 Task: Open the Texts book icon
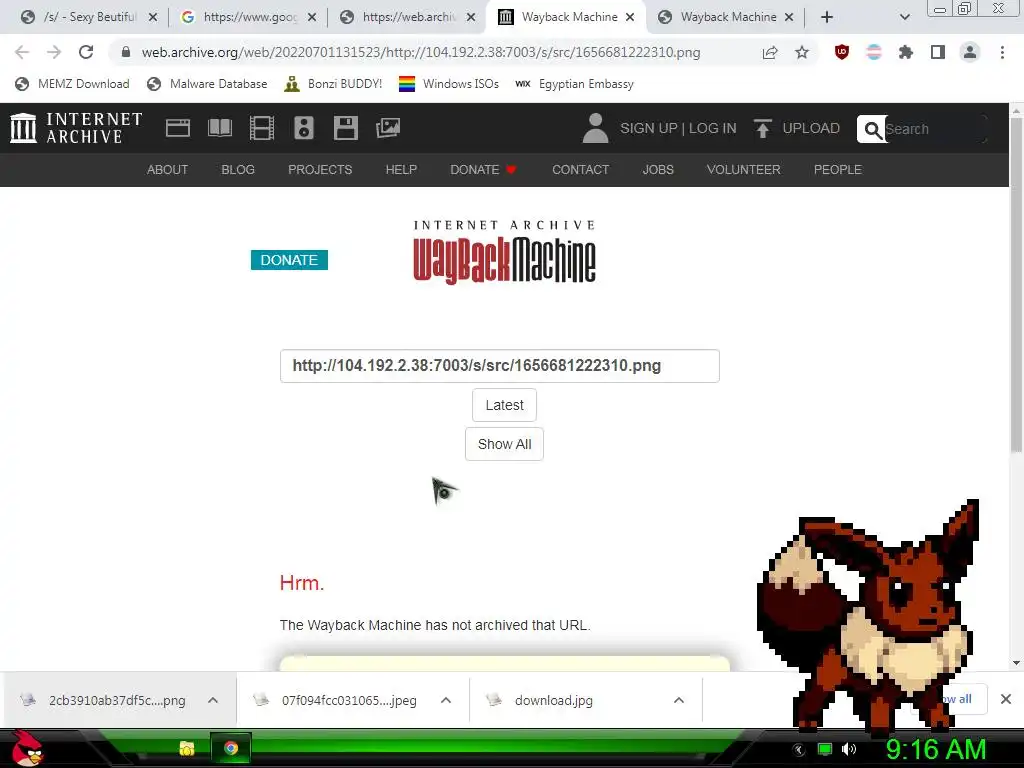pyautogui.click(x=219, y=128)
